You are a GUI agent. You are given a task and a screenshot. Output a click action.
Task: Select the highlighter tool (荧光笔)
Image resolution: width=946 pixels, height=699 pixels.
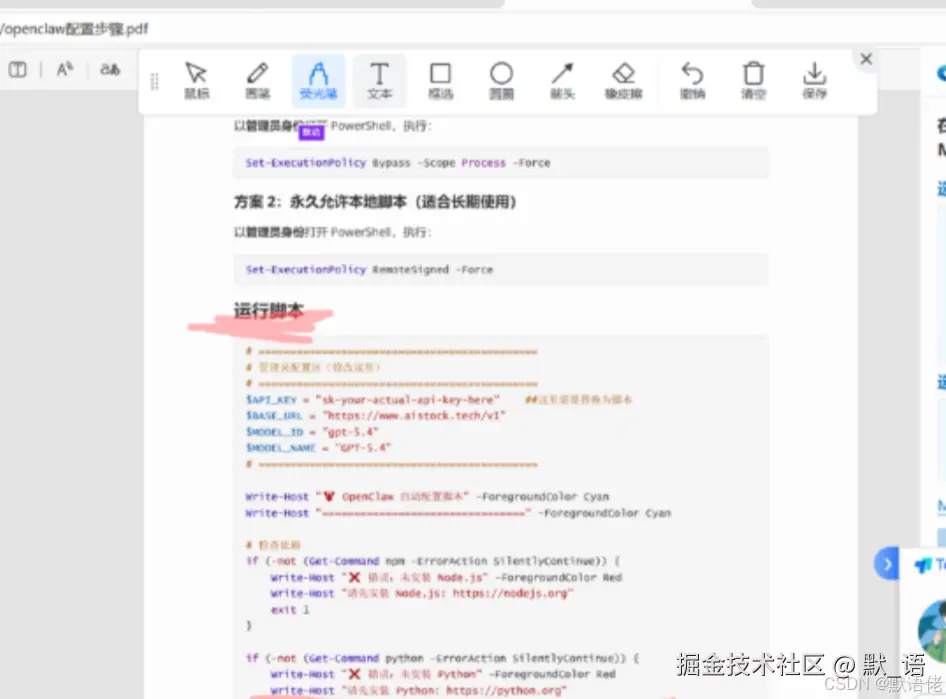(319, 81)
